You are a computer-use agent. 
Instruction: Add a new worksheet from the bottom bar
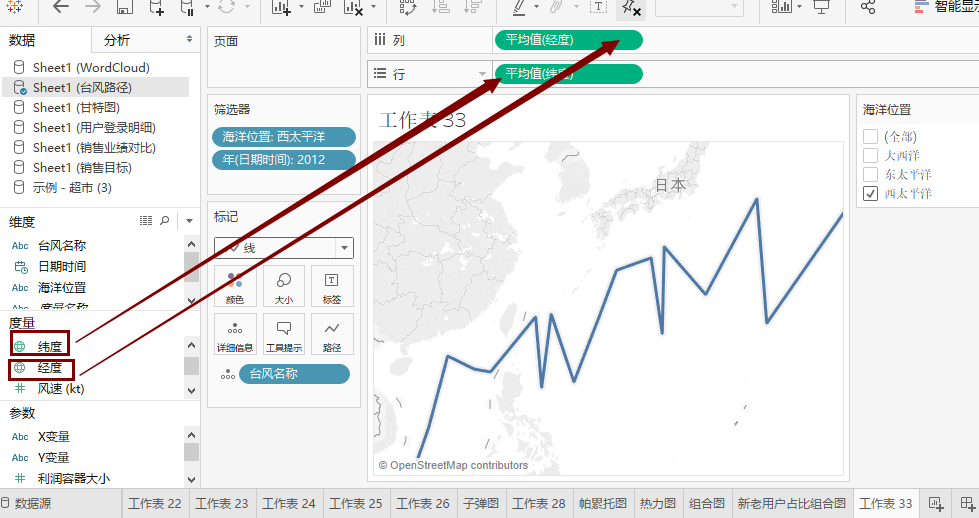click(x=935, y=504)
